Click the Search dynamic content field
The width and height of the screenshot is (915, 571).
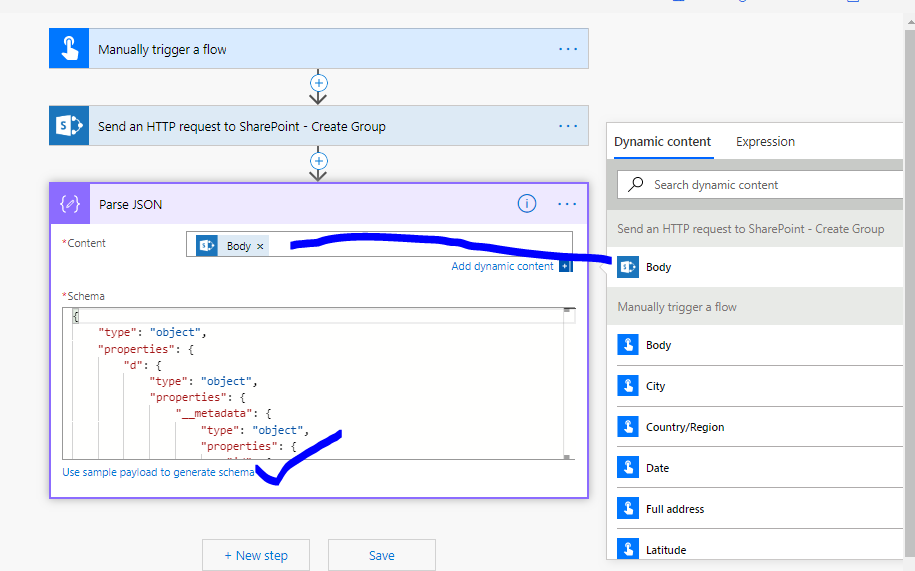click(x=760, y=185)
